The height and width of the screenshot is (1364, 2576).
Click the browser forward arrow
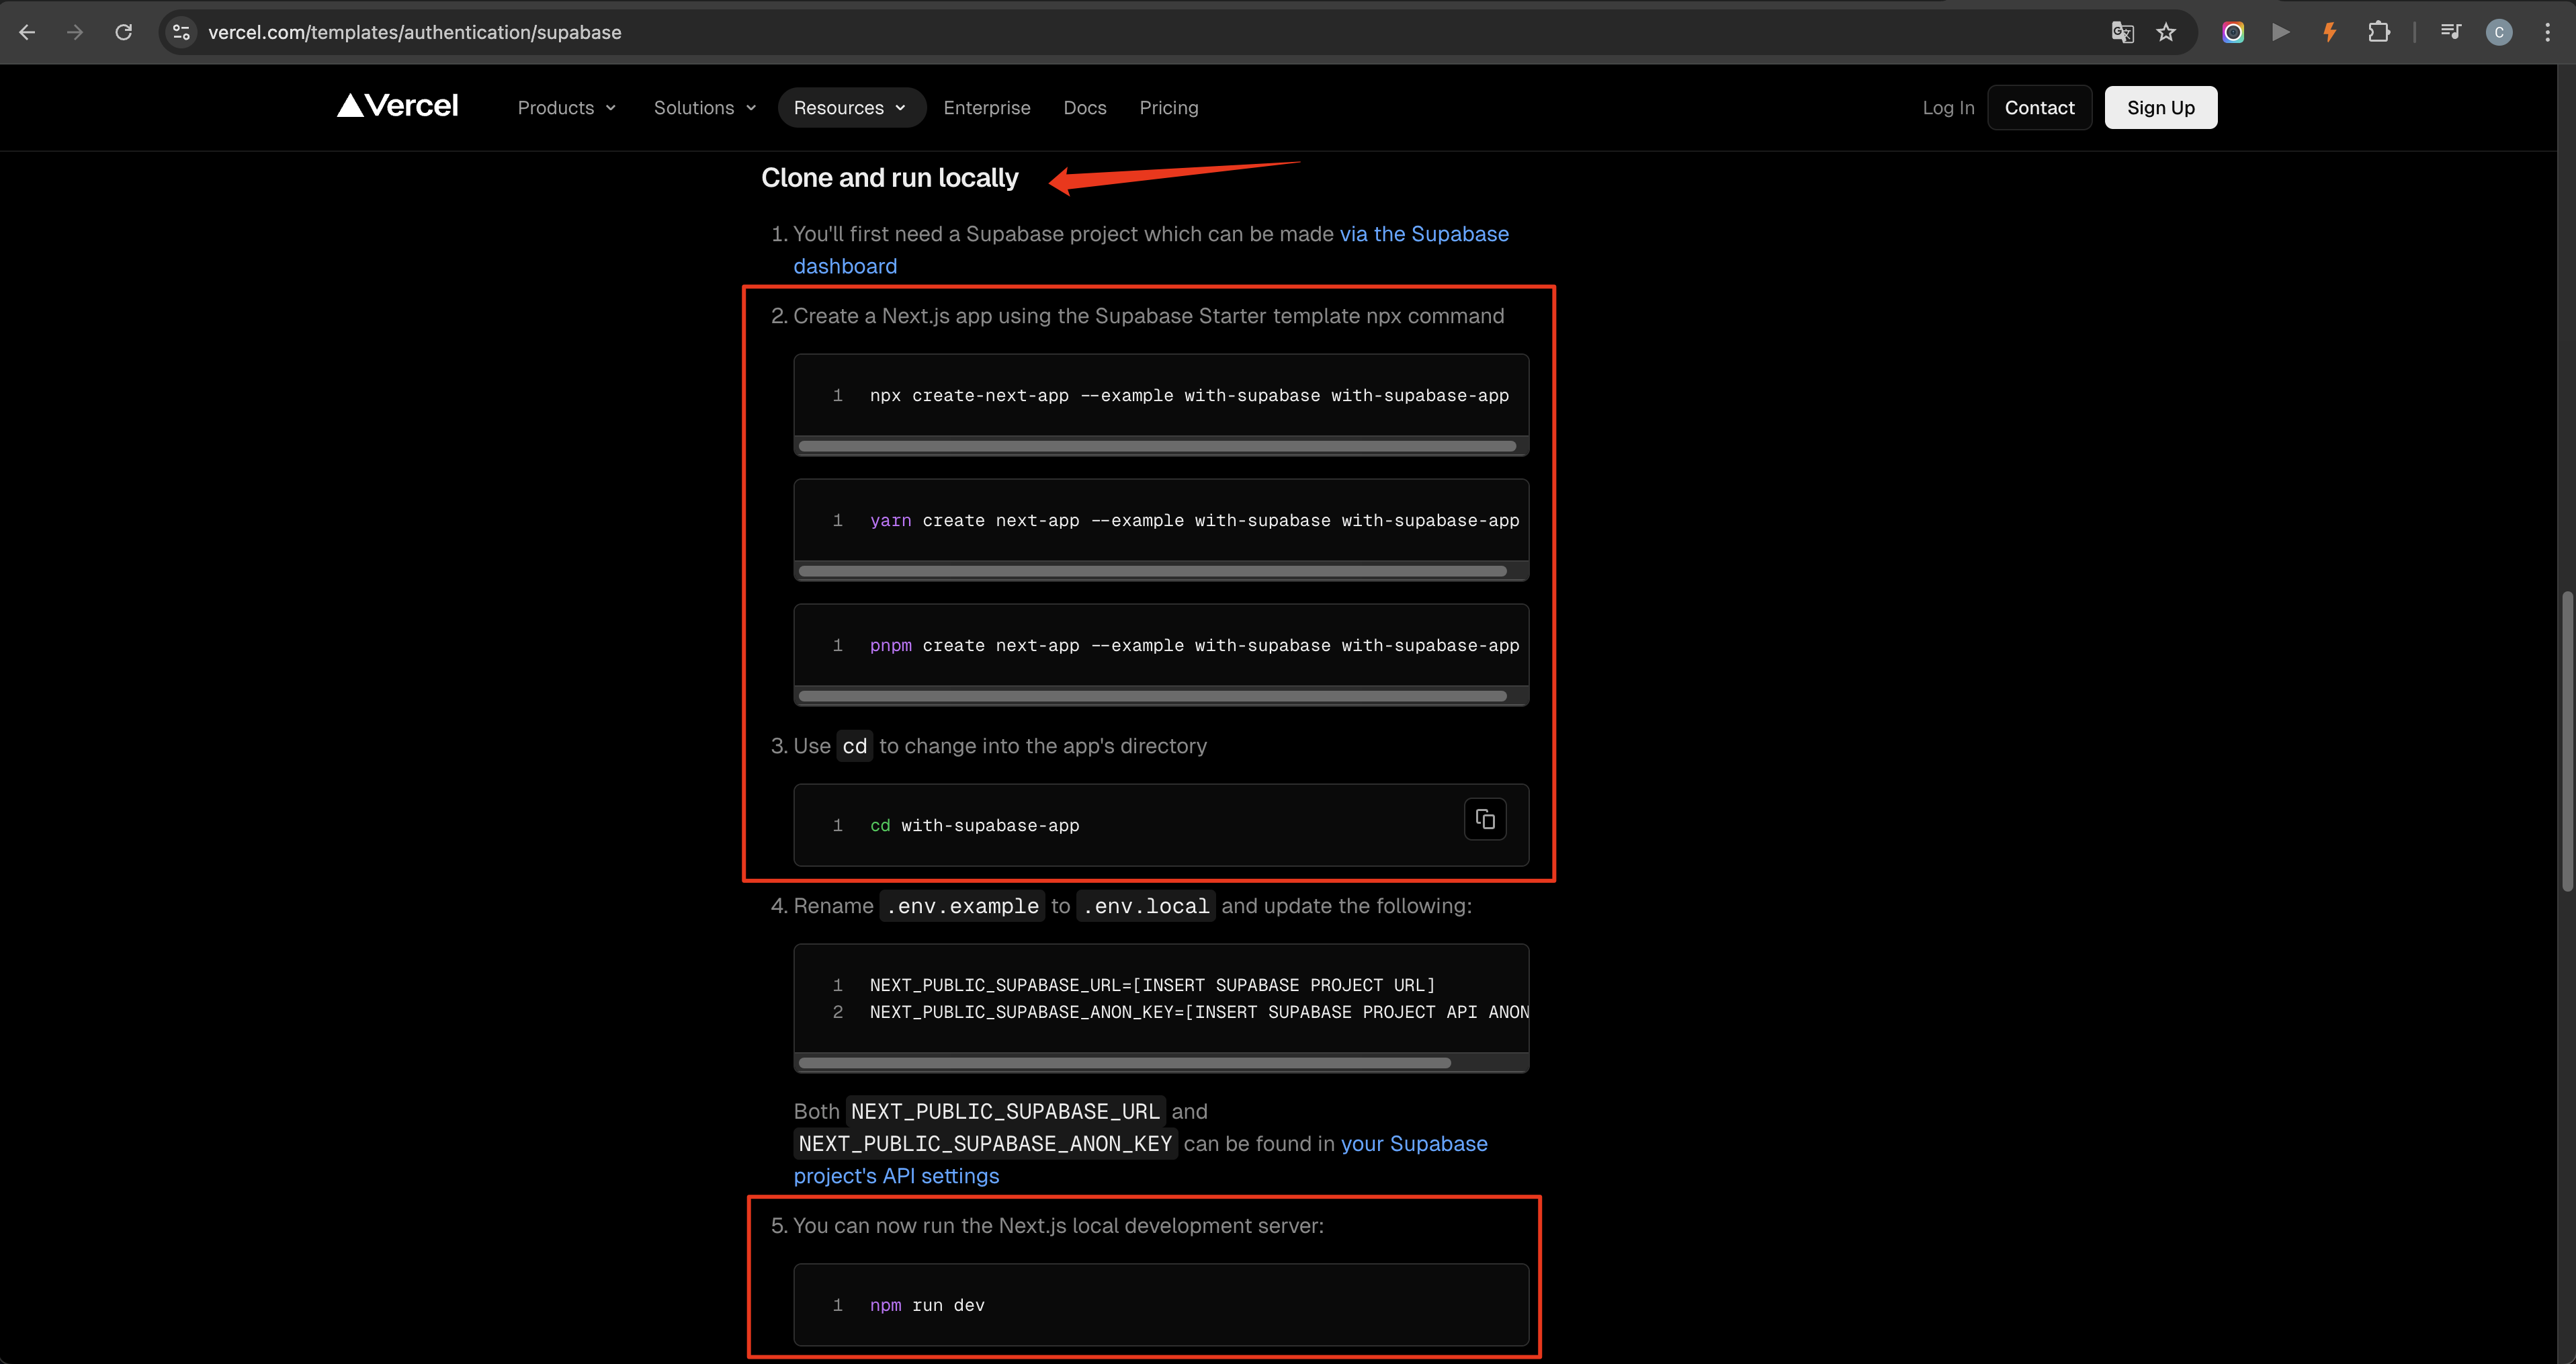[x=75, y=32]
